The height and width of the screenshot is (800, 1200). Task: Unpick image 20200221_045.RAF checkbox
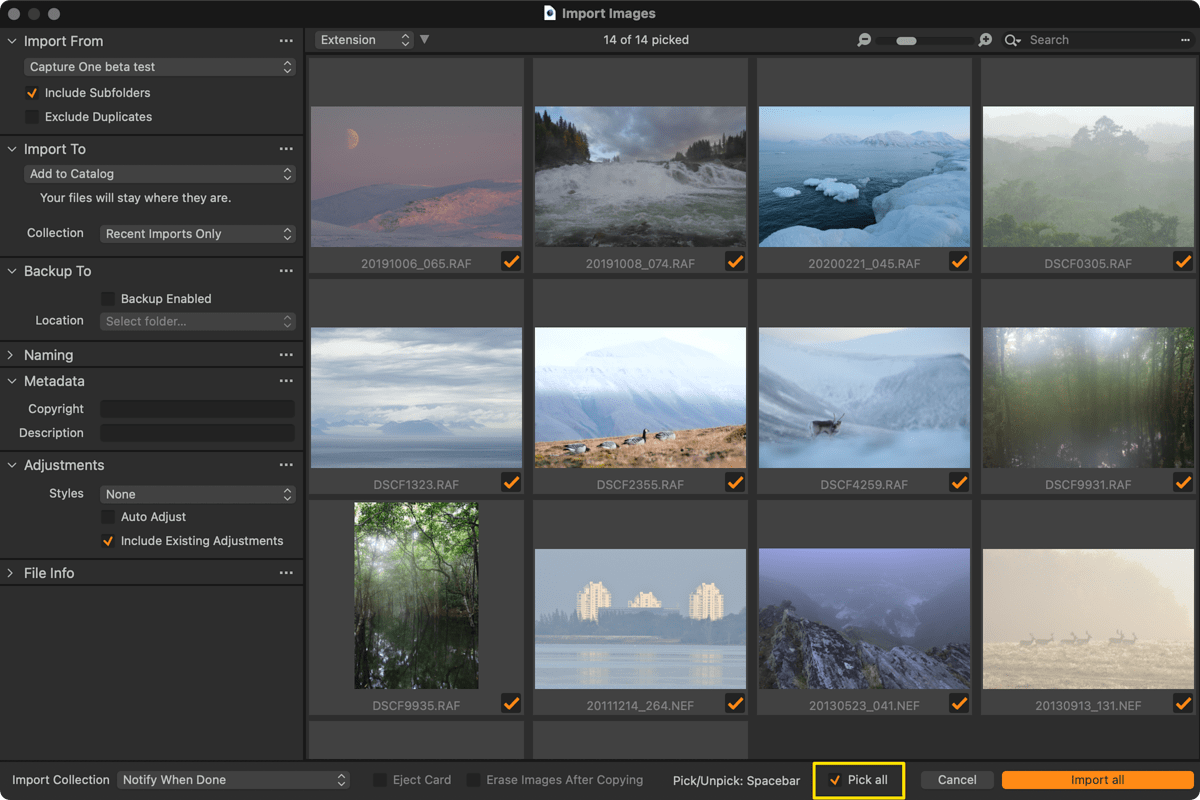point(959,261)
